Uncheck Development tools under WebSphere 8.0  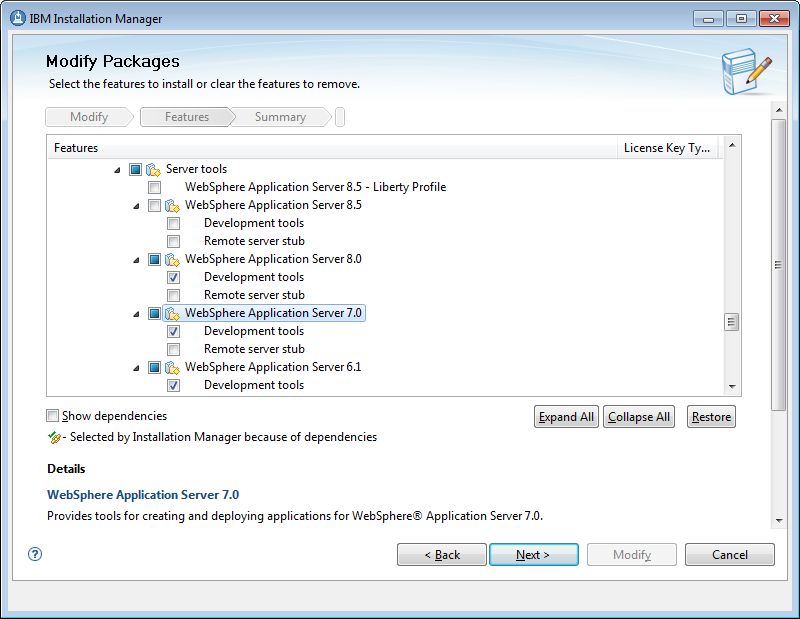coord(173,277)
